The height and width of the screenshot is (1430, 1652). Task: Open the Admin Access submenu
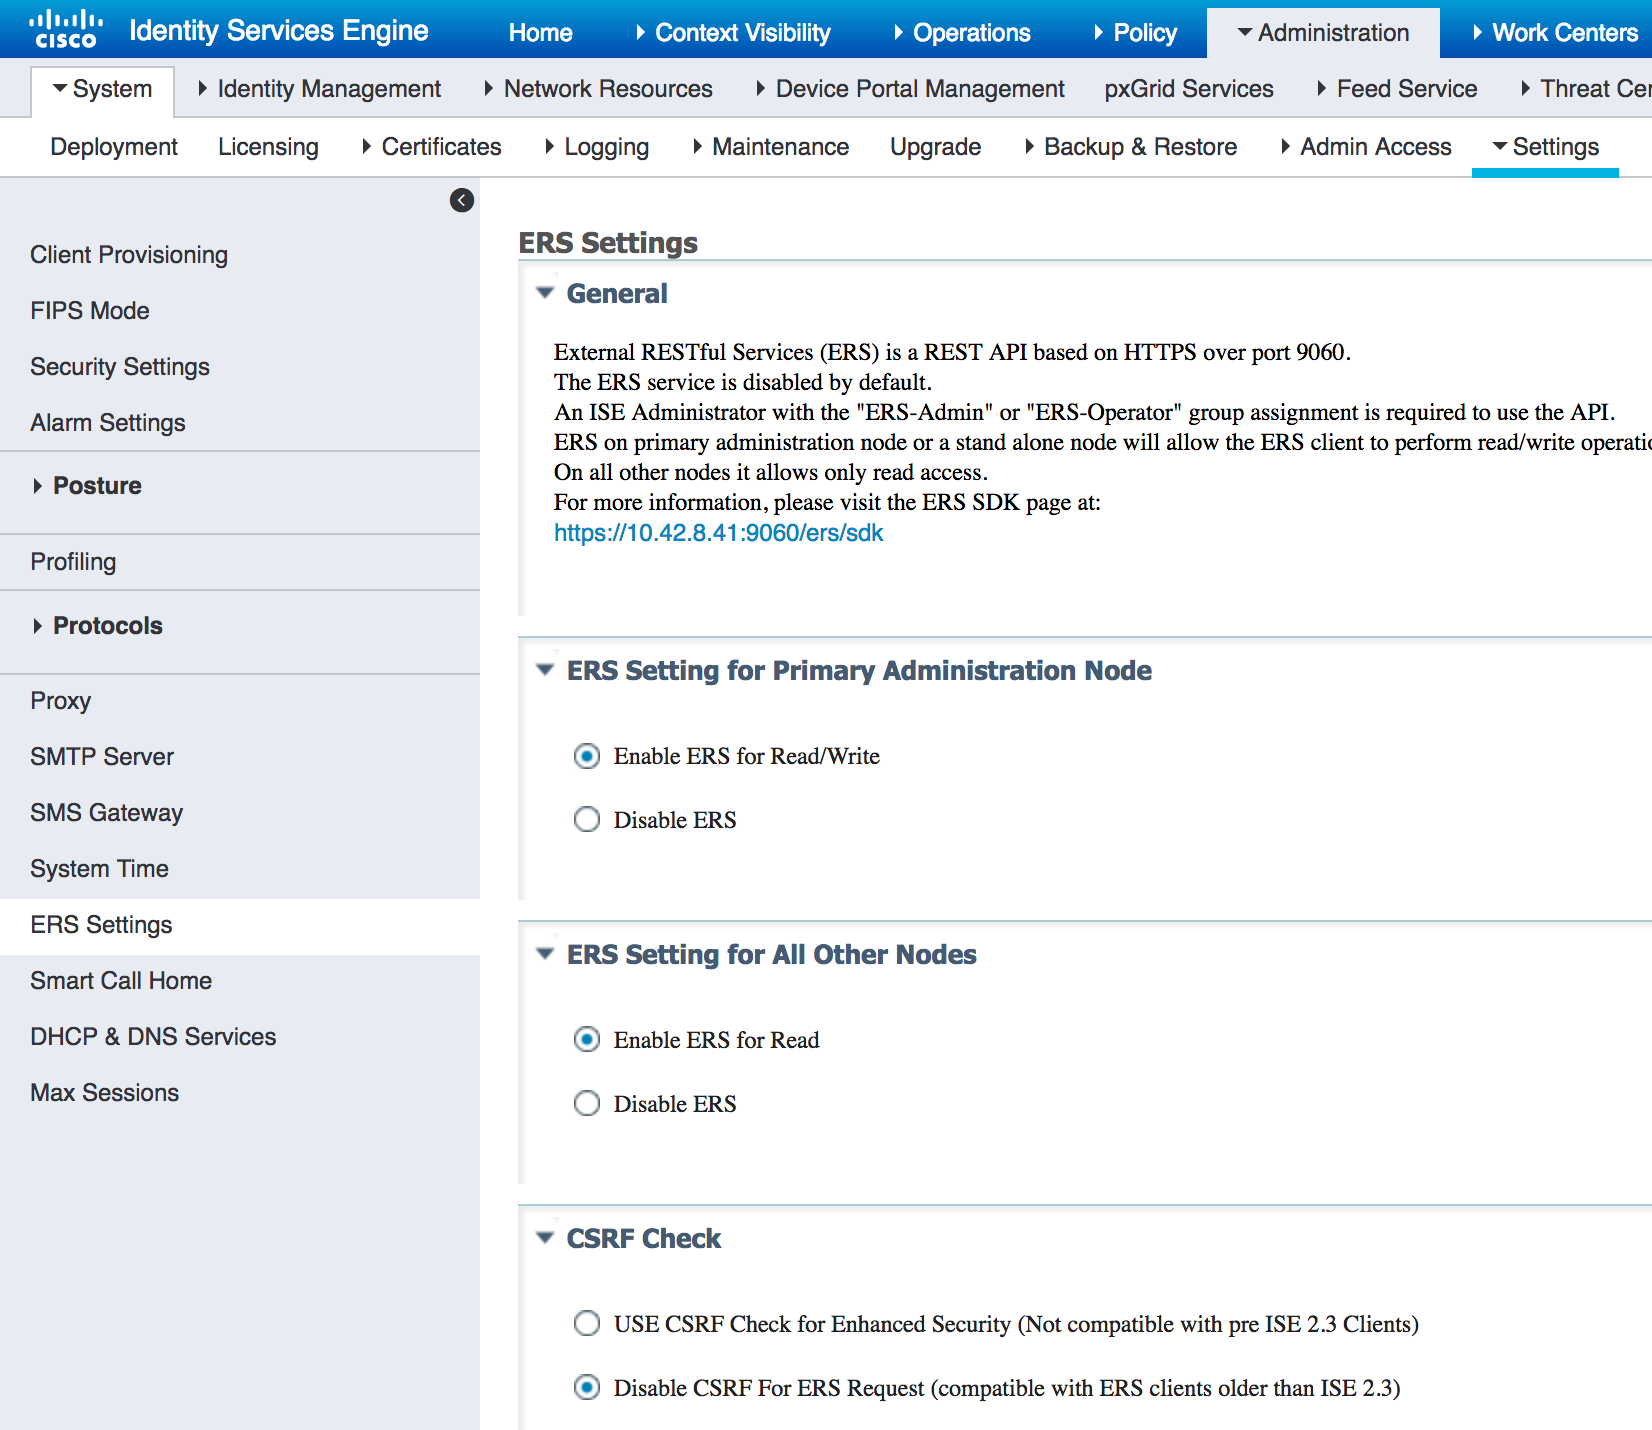[x=1366, y=147]
